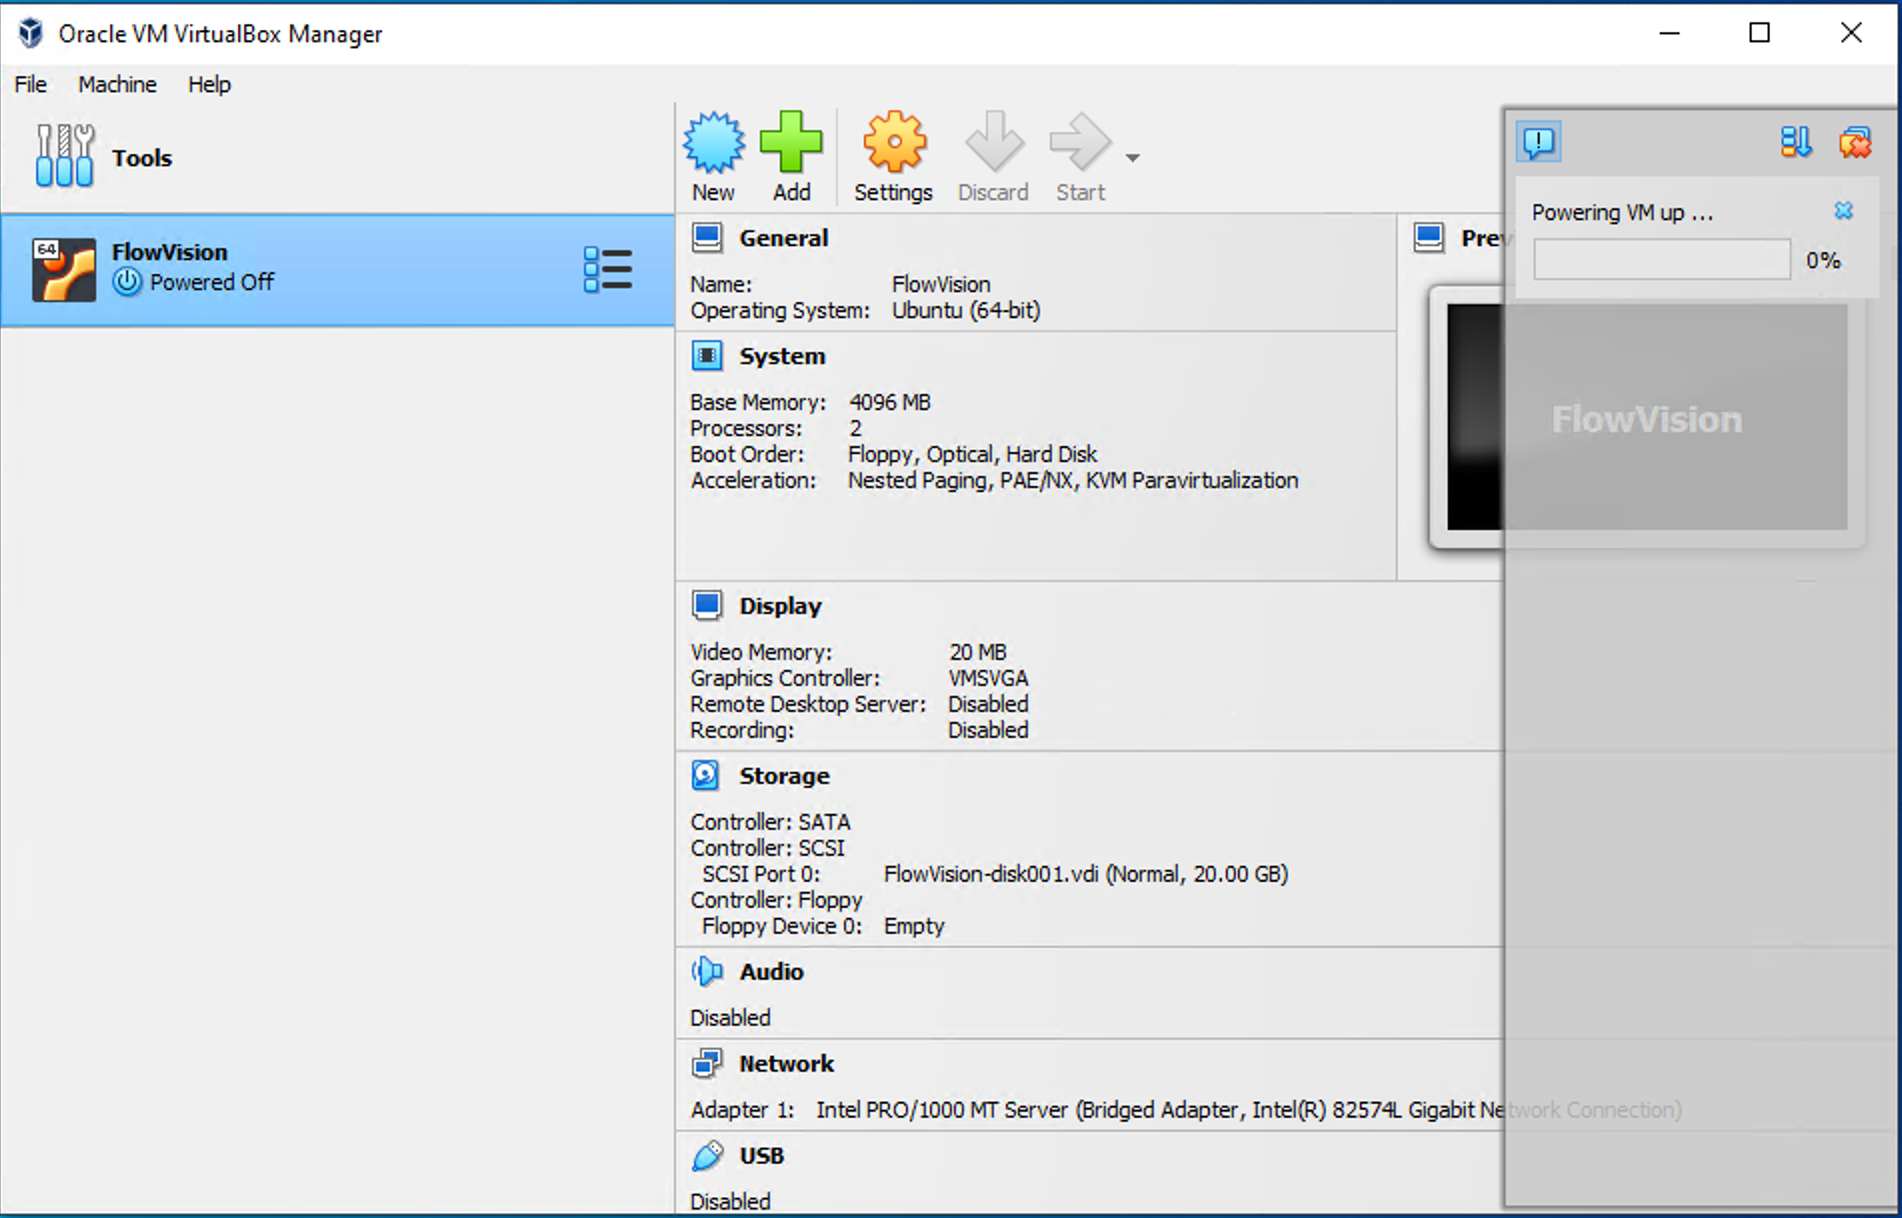Click the New virtual machine icon

713,143
